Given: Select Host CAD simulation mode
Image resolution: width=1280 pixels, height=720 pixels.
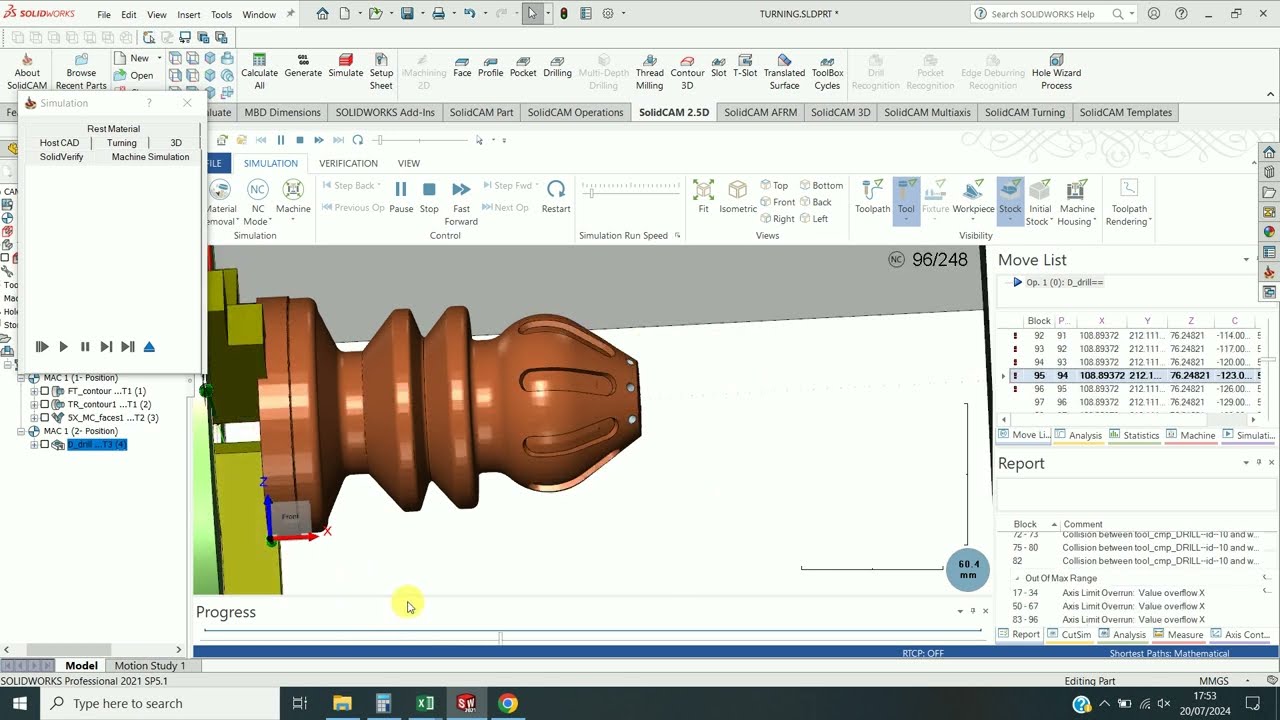Looking at the screenshot, I should [x=59, y=143].
